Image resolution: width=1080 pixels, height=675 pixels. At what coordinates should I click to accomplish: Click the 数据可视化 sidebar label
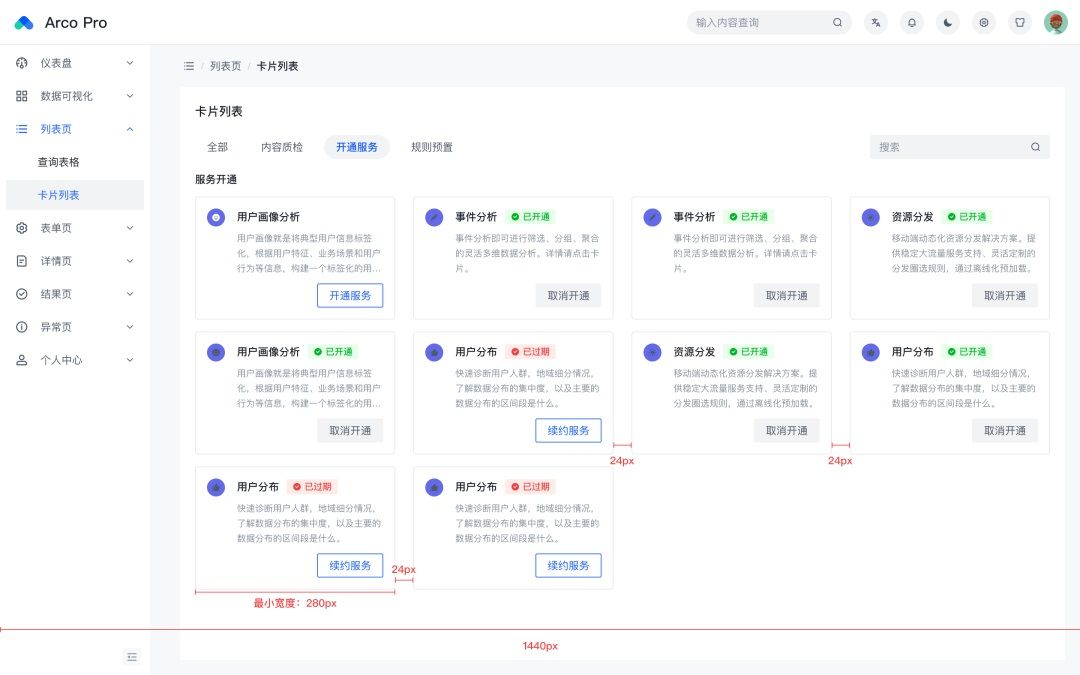click(x=66, y=96)
